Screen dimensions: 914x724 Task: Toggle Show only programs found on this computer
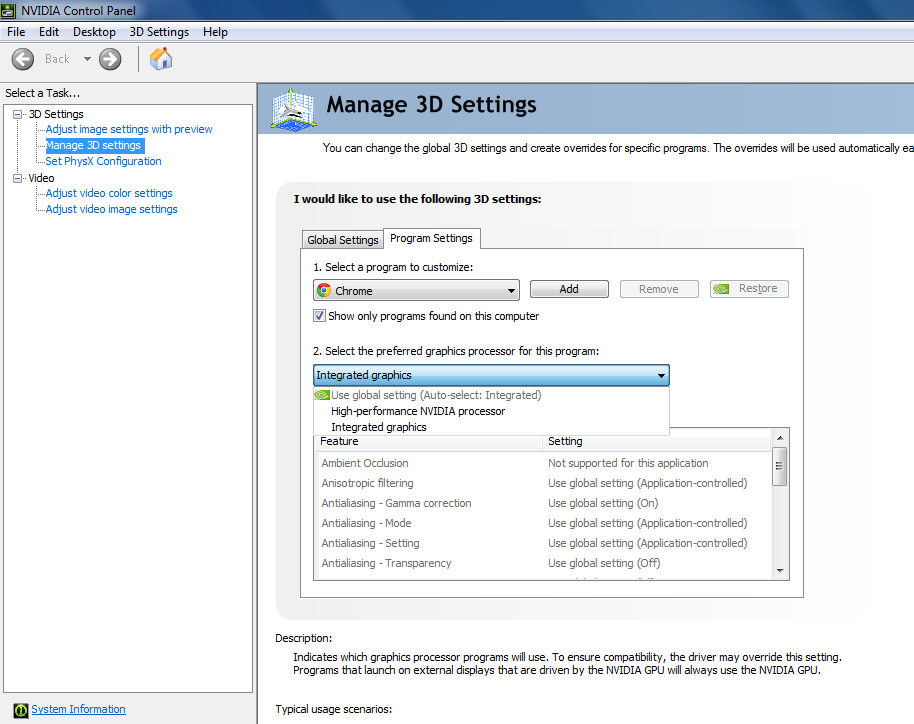pyautogui.click(x=319, y=316)
